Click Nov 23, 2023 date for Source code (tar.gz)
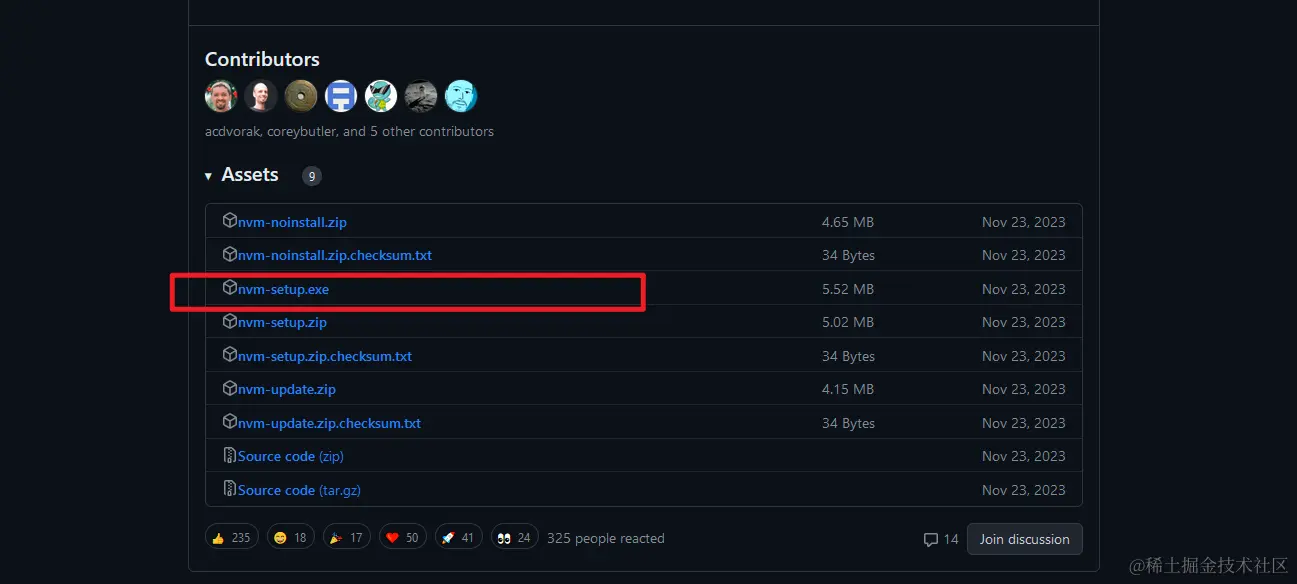Viewport: 1297px width, 584px height. click(x=1024, y=490)
